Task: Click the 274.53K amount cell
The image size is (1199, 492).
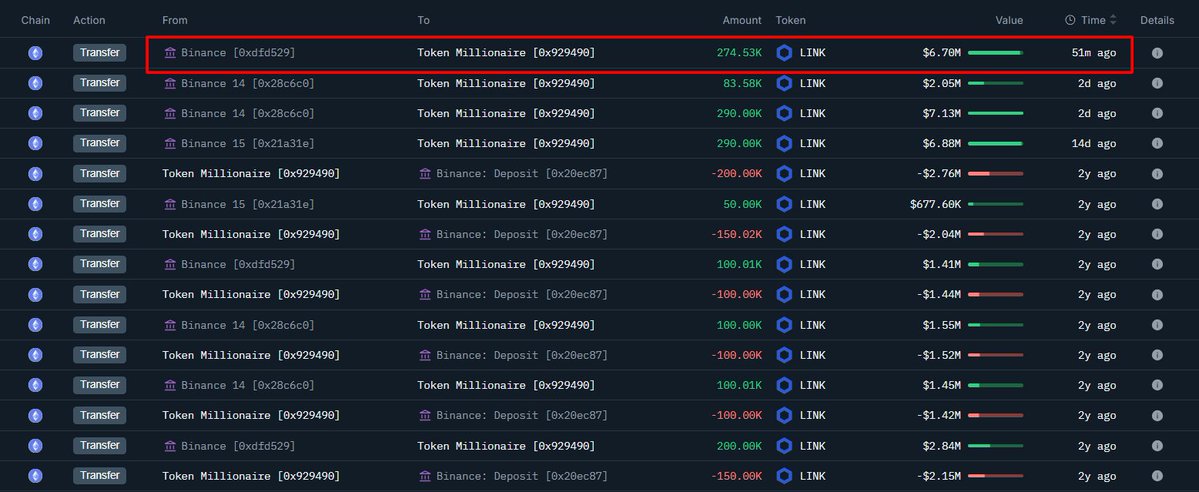Action: (739, 53)
